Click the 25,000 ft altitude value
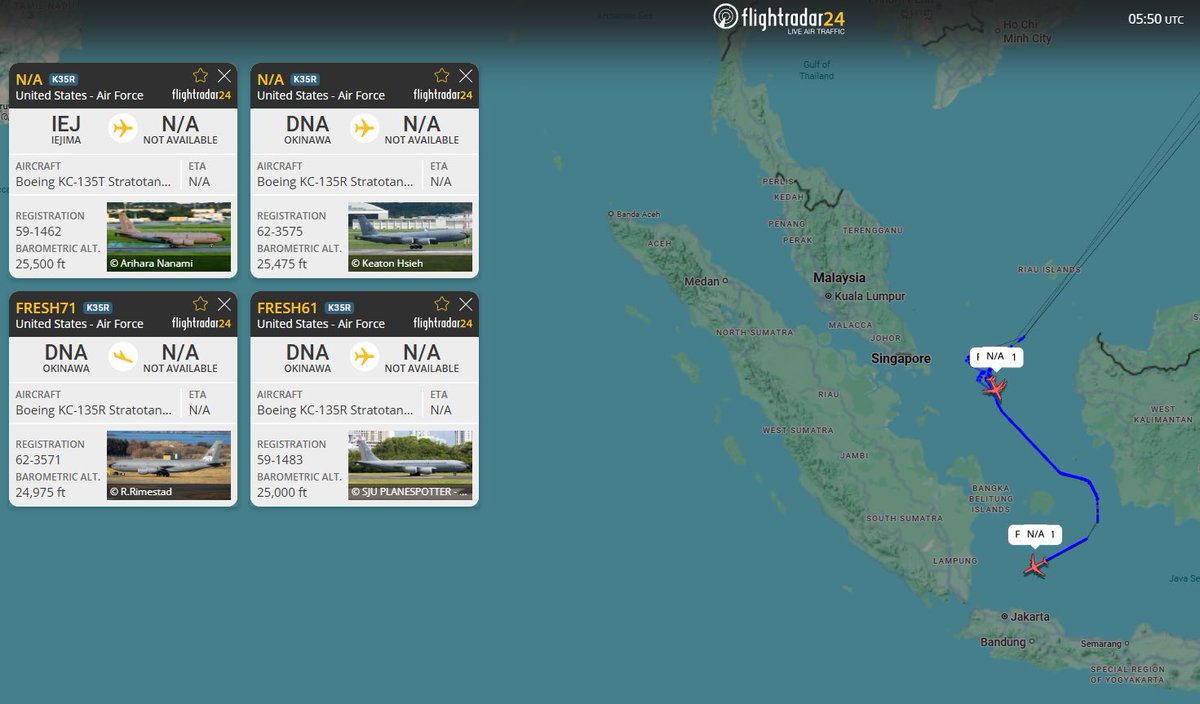1200x704 pixels. click(x=282, y=492)
